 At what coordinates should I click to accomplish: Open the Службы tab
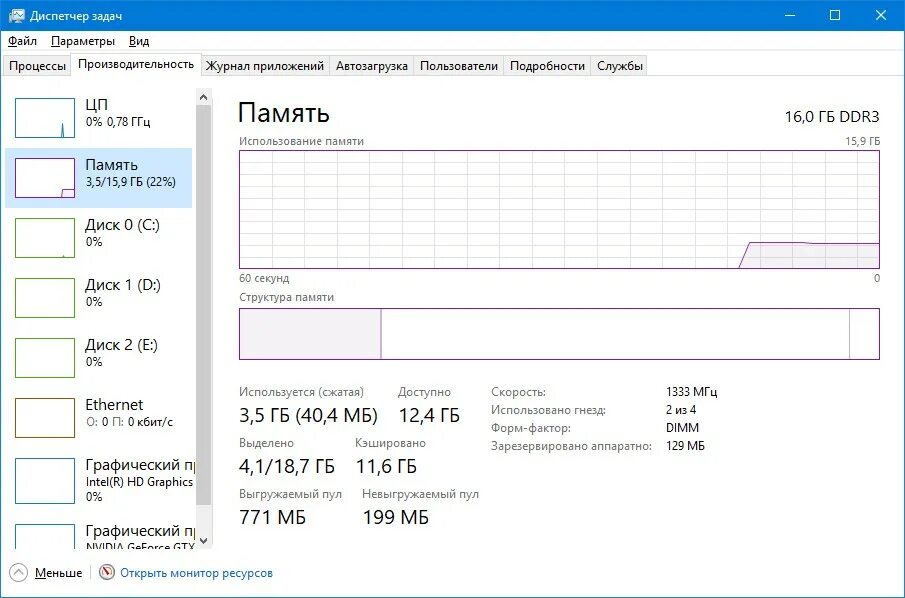pos(620,65)
